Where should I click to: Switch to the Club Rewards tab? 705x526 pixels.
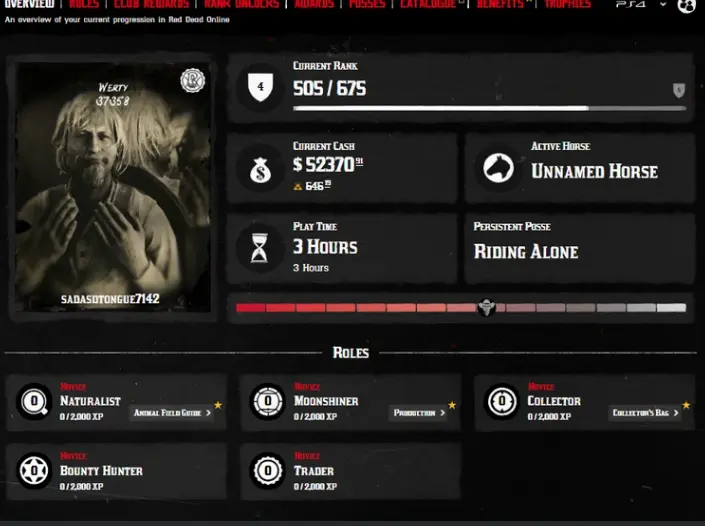[152, 4]
